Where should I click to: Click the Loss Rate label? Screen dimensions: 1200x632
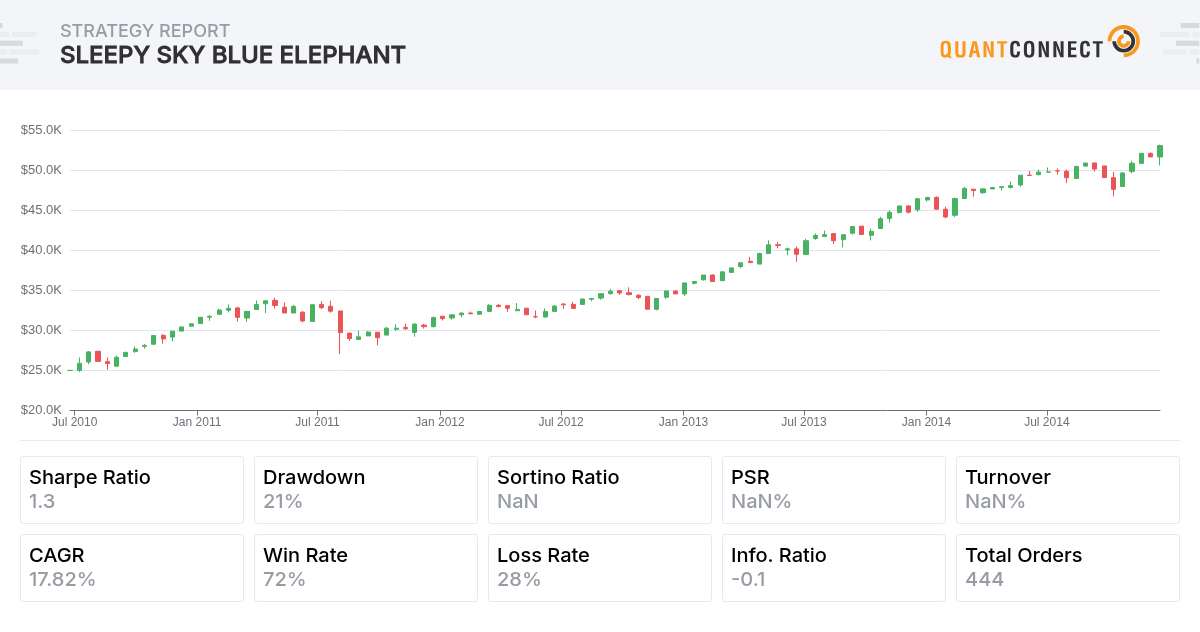tap(543, 556)
